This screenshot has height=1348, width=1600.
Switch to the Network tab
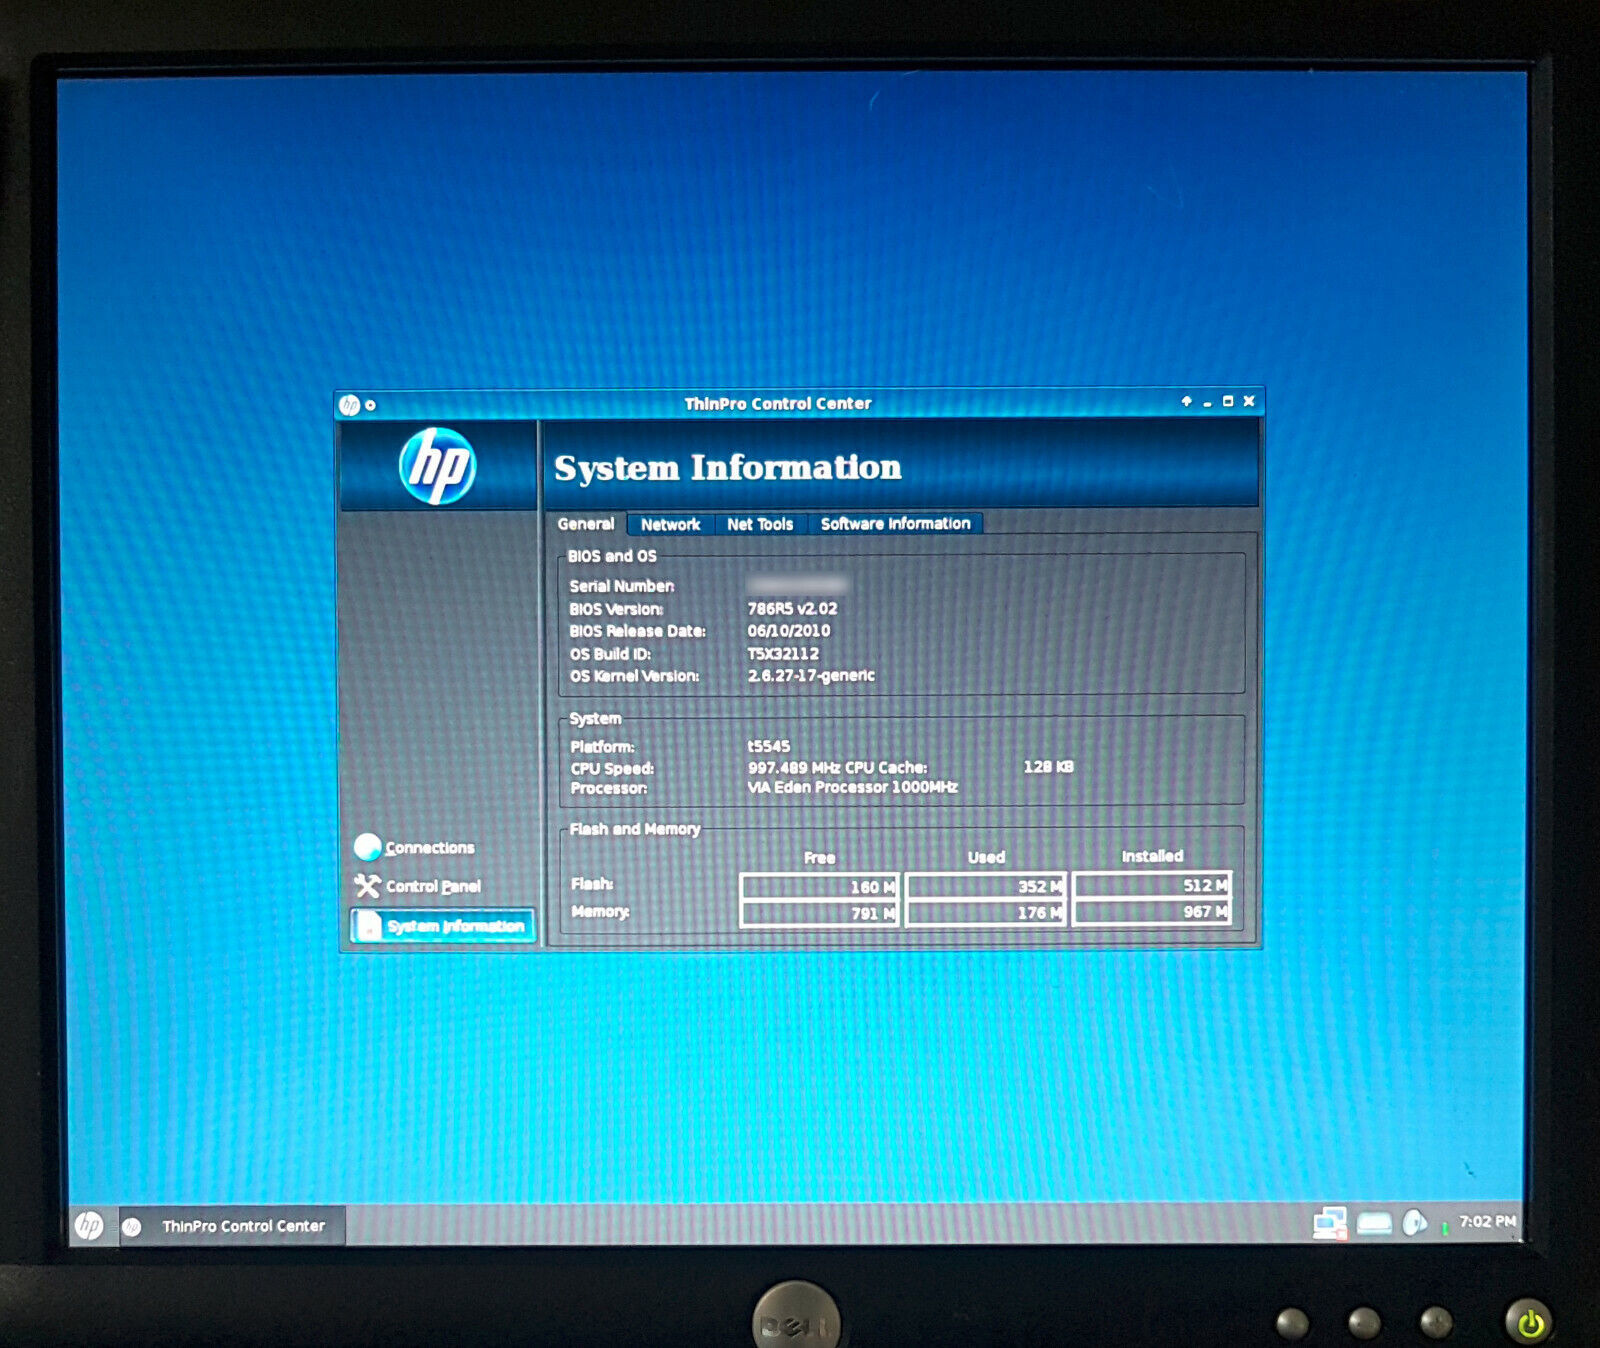coord(671,524)
